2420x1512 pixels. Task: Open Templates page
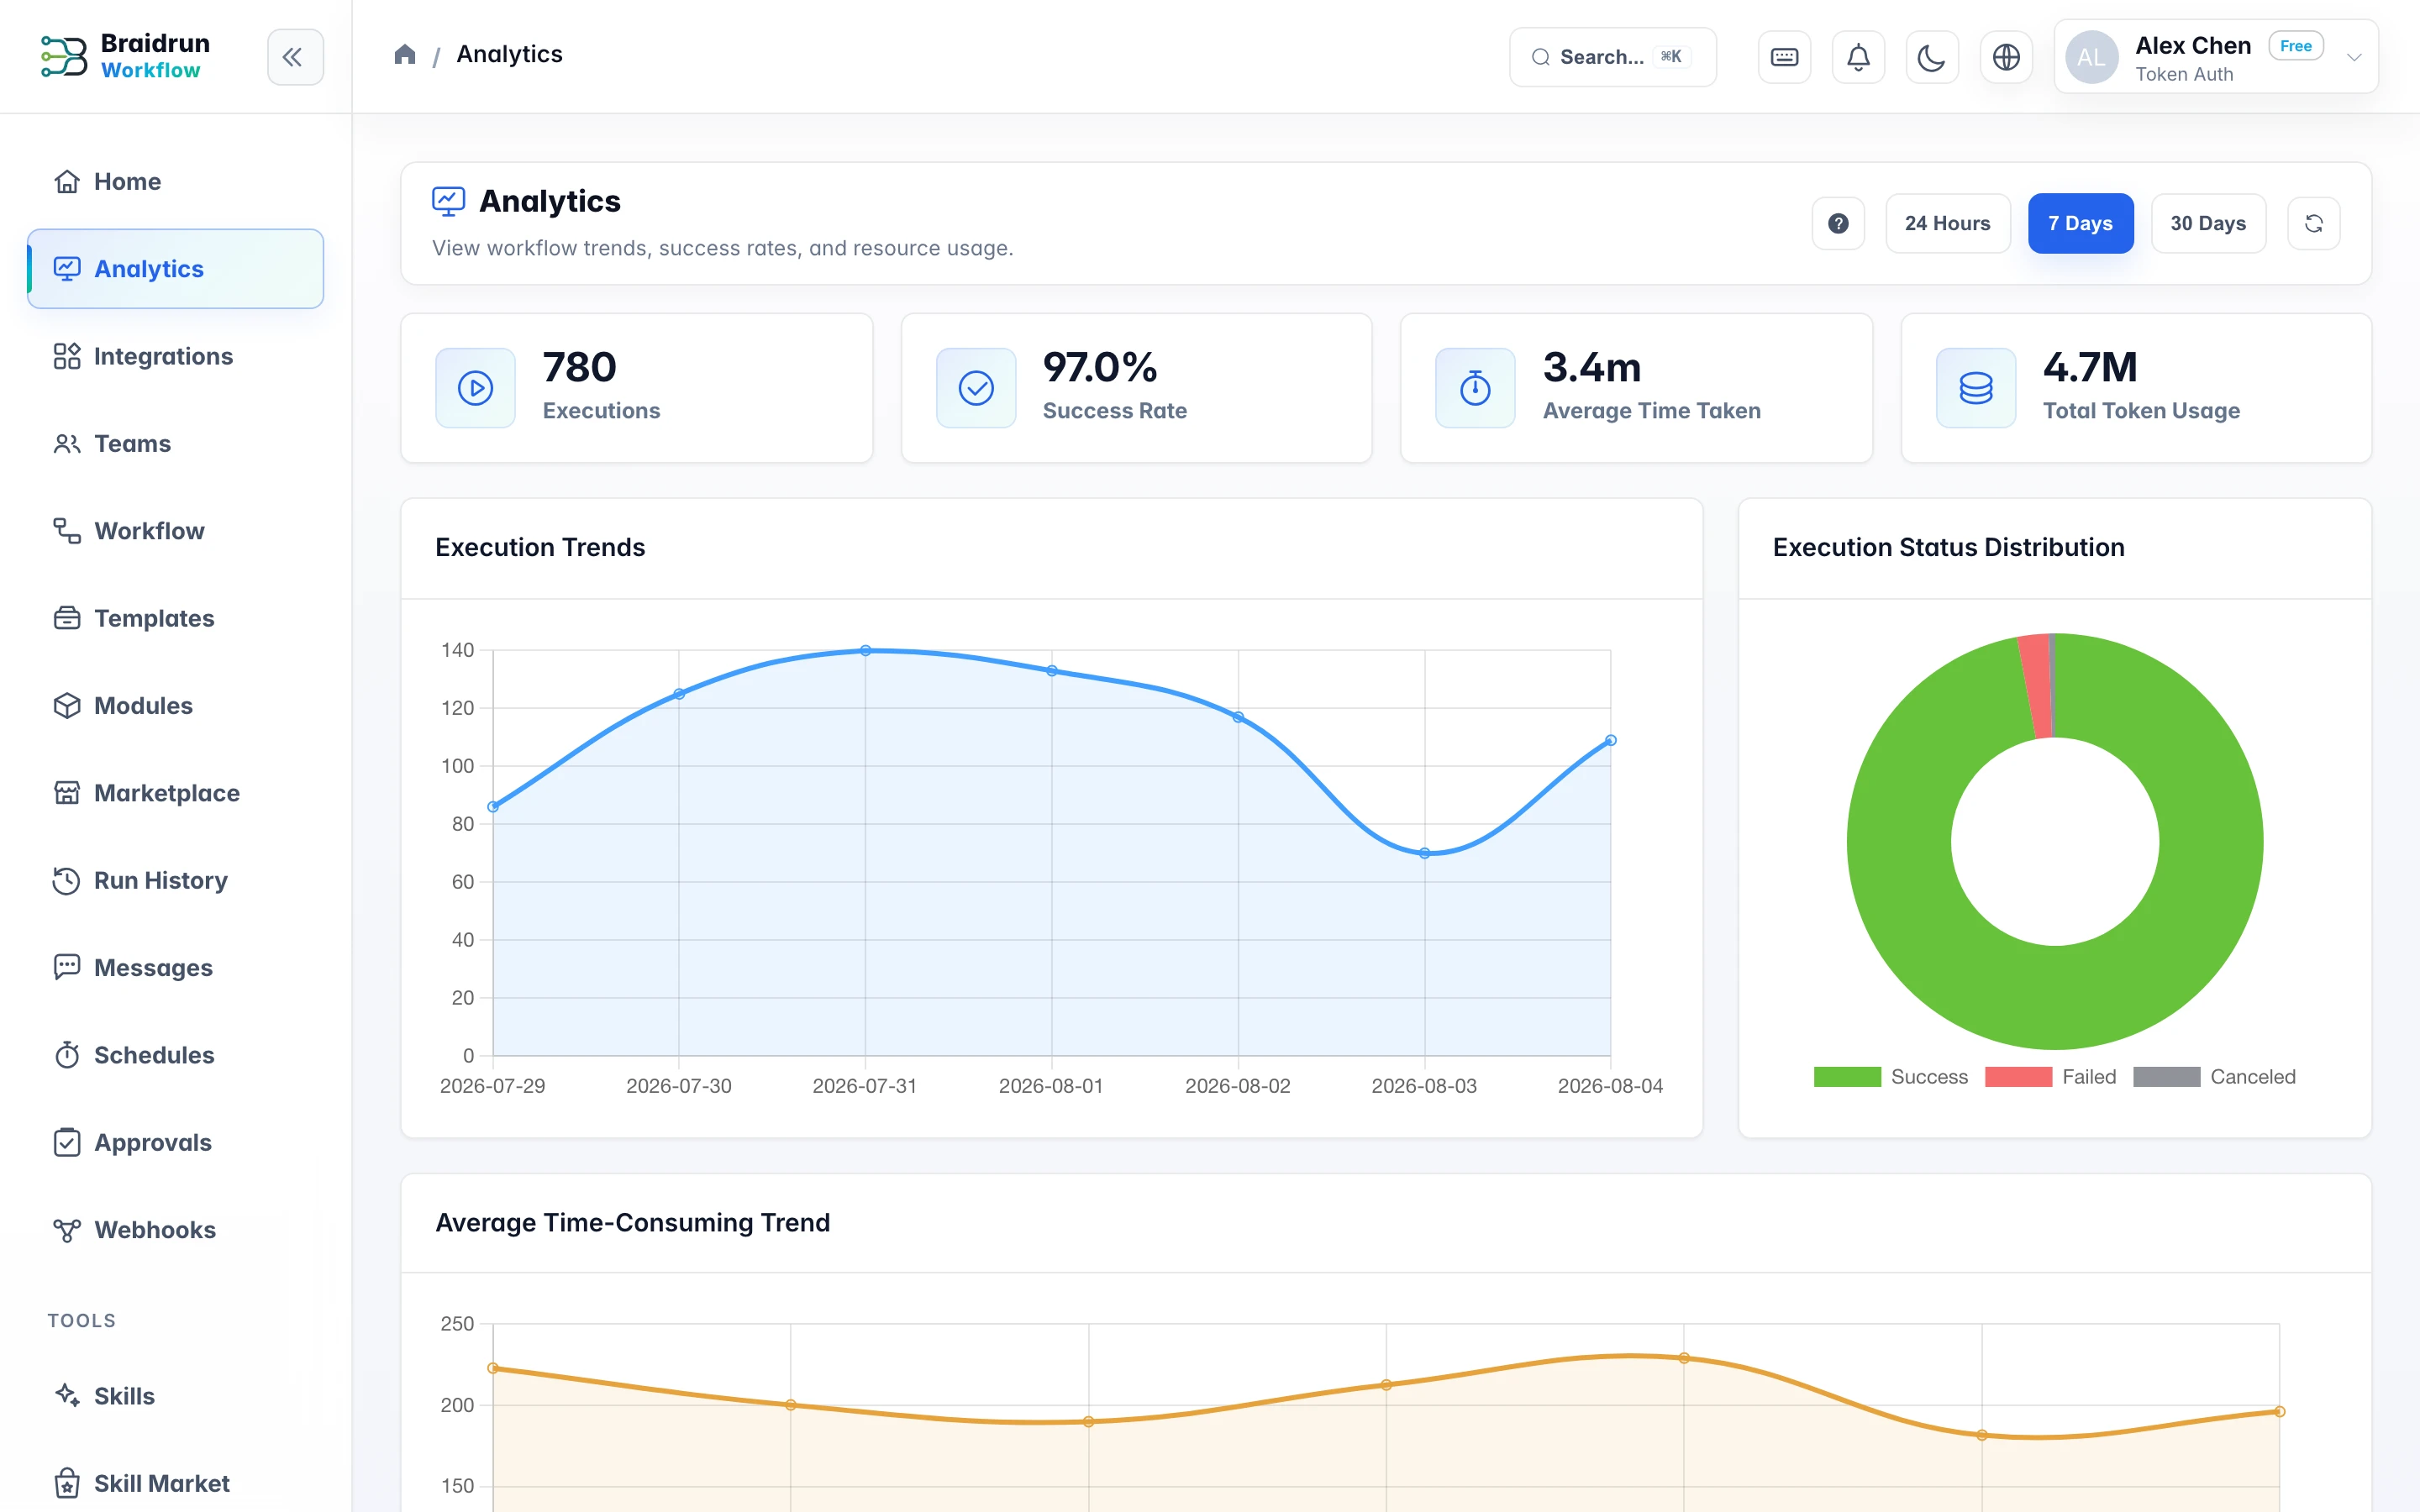point(175,618)
